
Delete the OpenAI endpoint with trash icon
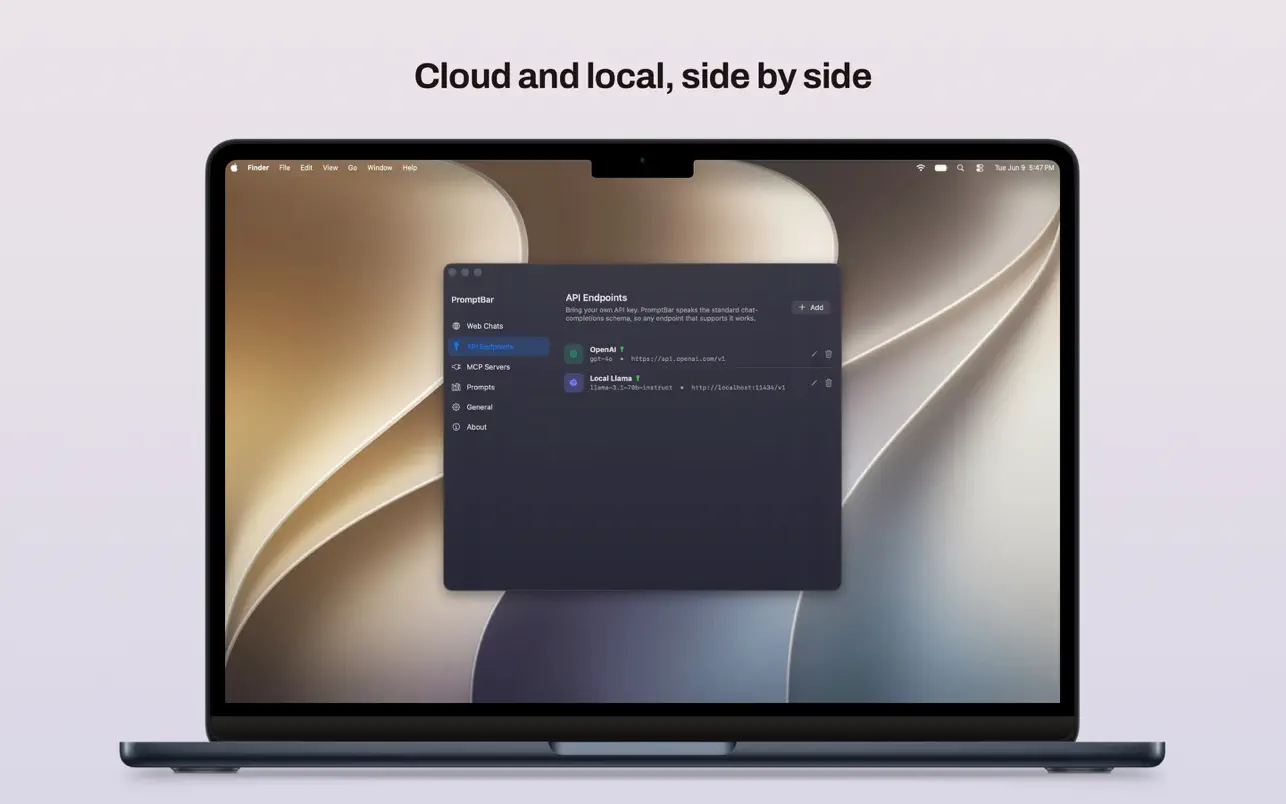pyautogui.click(x=828, y=354)
